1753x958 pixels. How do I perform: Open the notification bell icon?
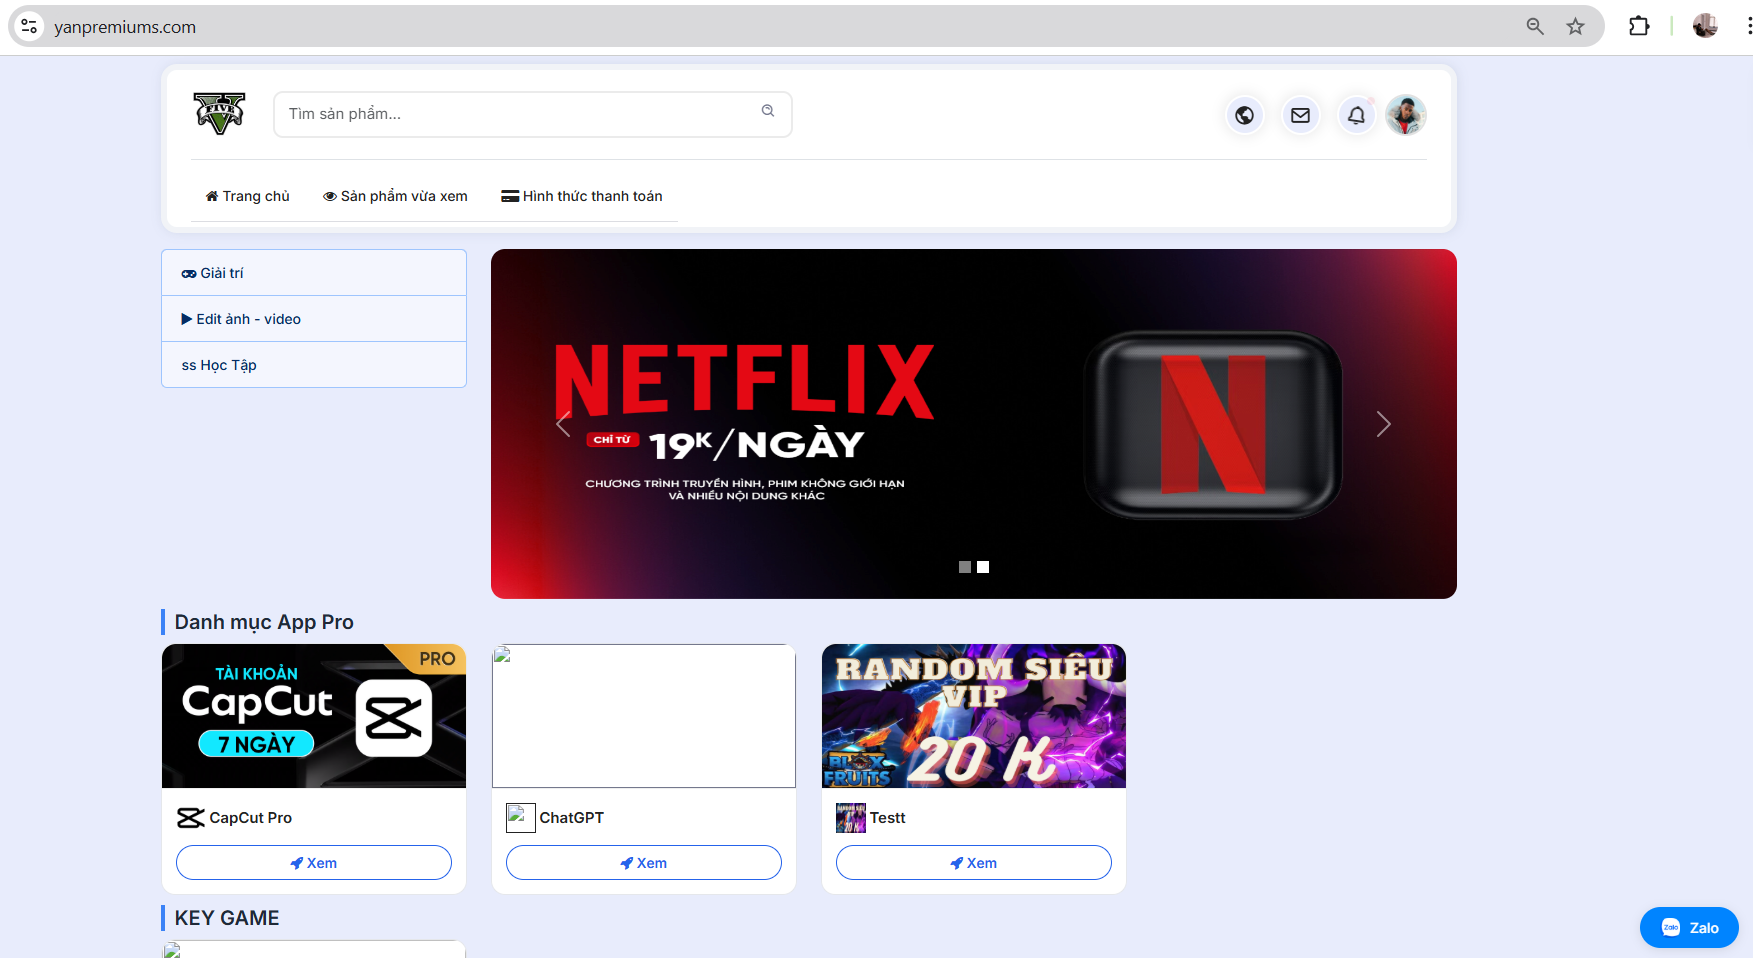[1356, 115]
